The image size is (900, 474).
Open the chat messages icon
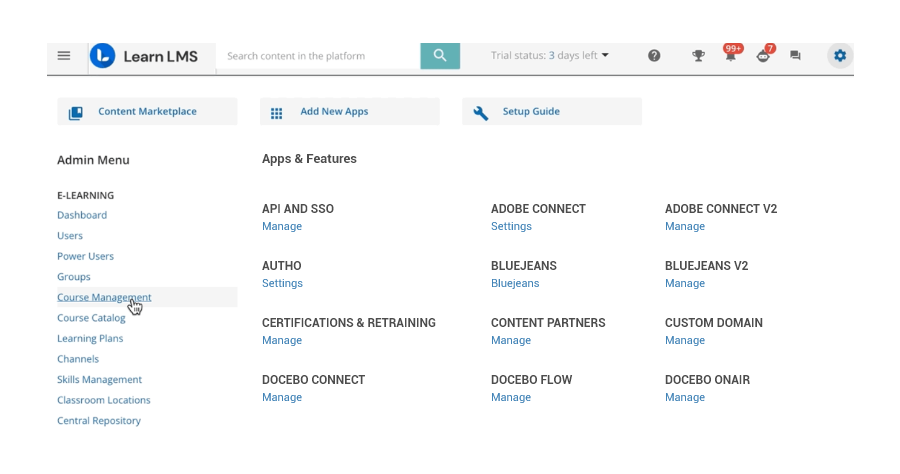pyautogui.click(x=795, y=56)
